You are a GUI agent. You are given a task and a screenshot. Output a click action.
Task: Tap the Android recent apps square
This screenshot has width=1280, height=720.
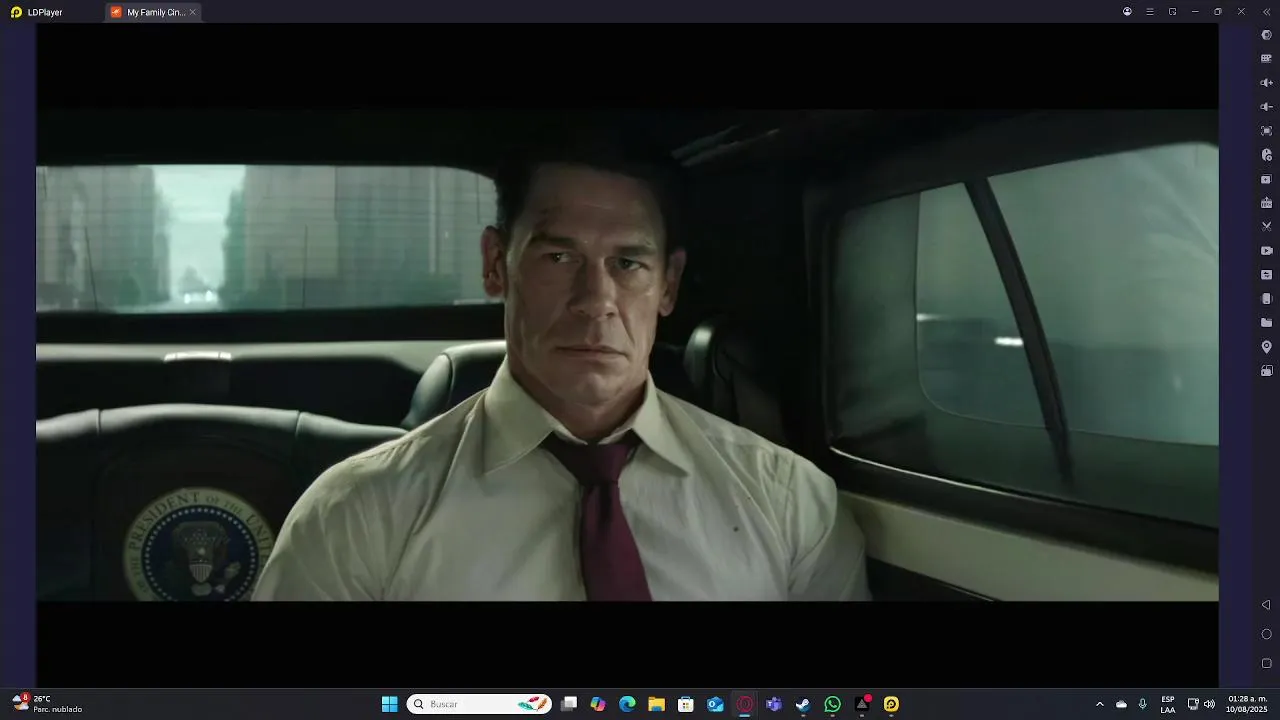[x=1266, y=663]
